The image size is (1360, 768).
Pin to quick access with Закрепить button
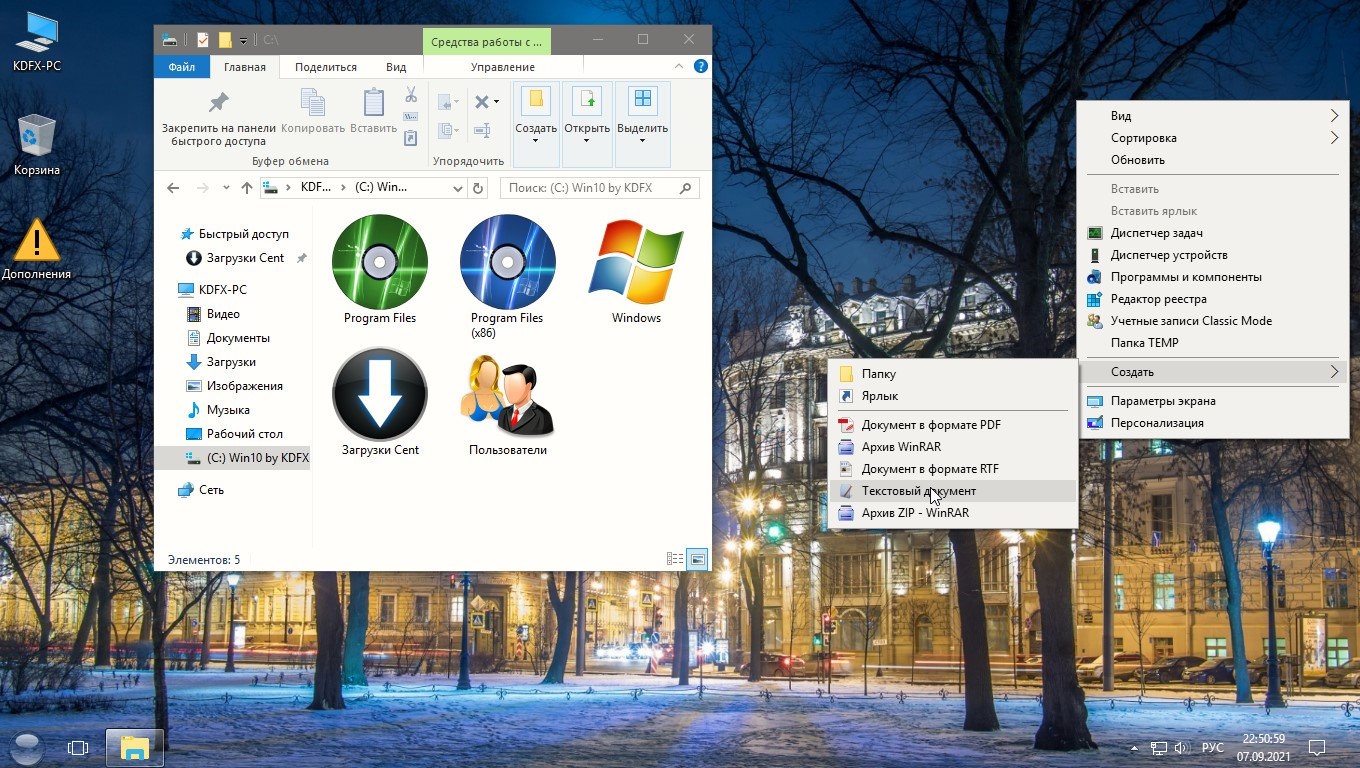click(x=218, y=118)
